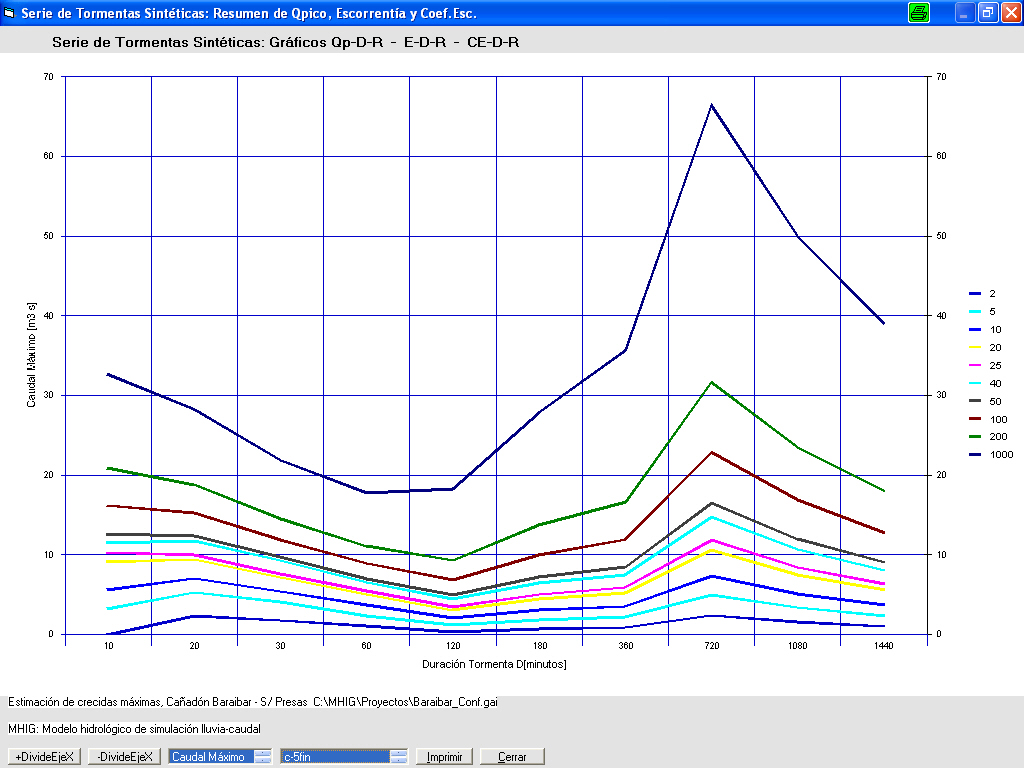Click dark red legend swatch for series 100
The image size is (1024, 768).
[975, 419]
